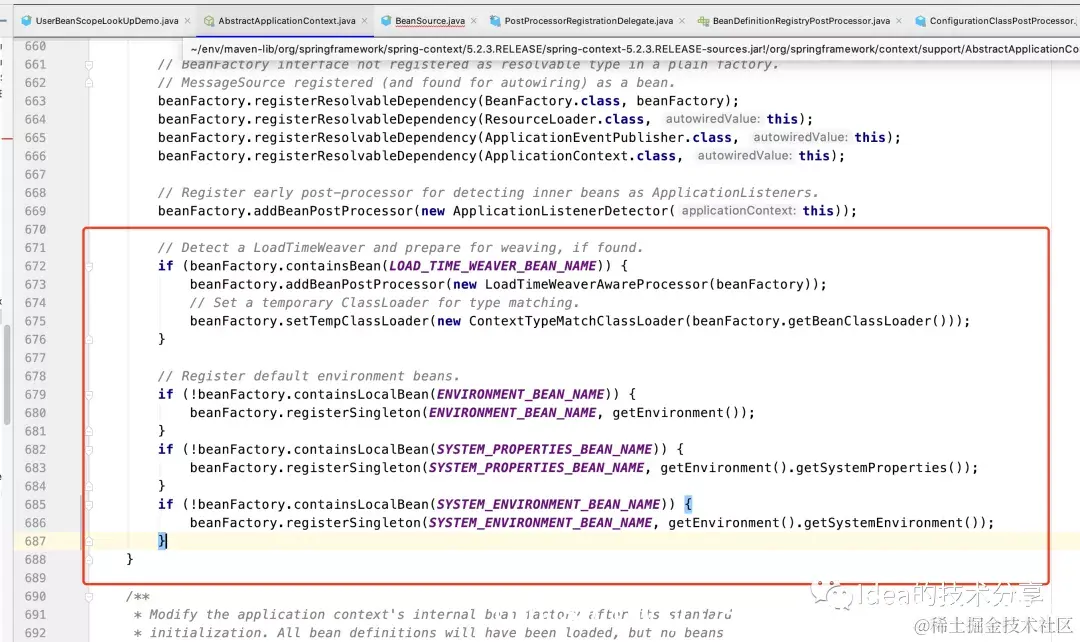Collapse the LOAD_TIME_WEAVER if-block at line 672
Viewport: 1080px width, 642px height.
[x=89, y=266]
